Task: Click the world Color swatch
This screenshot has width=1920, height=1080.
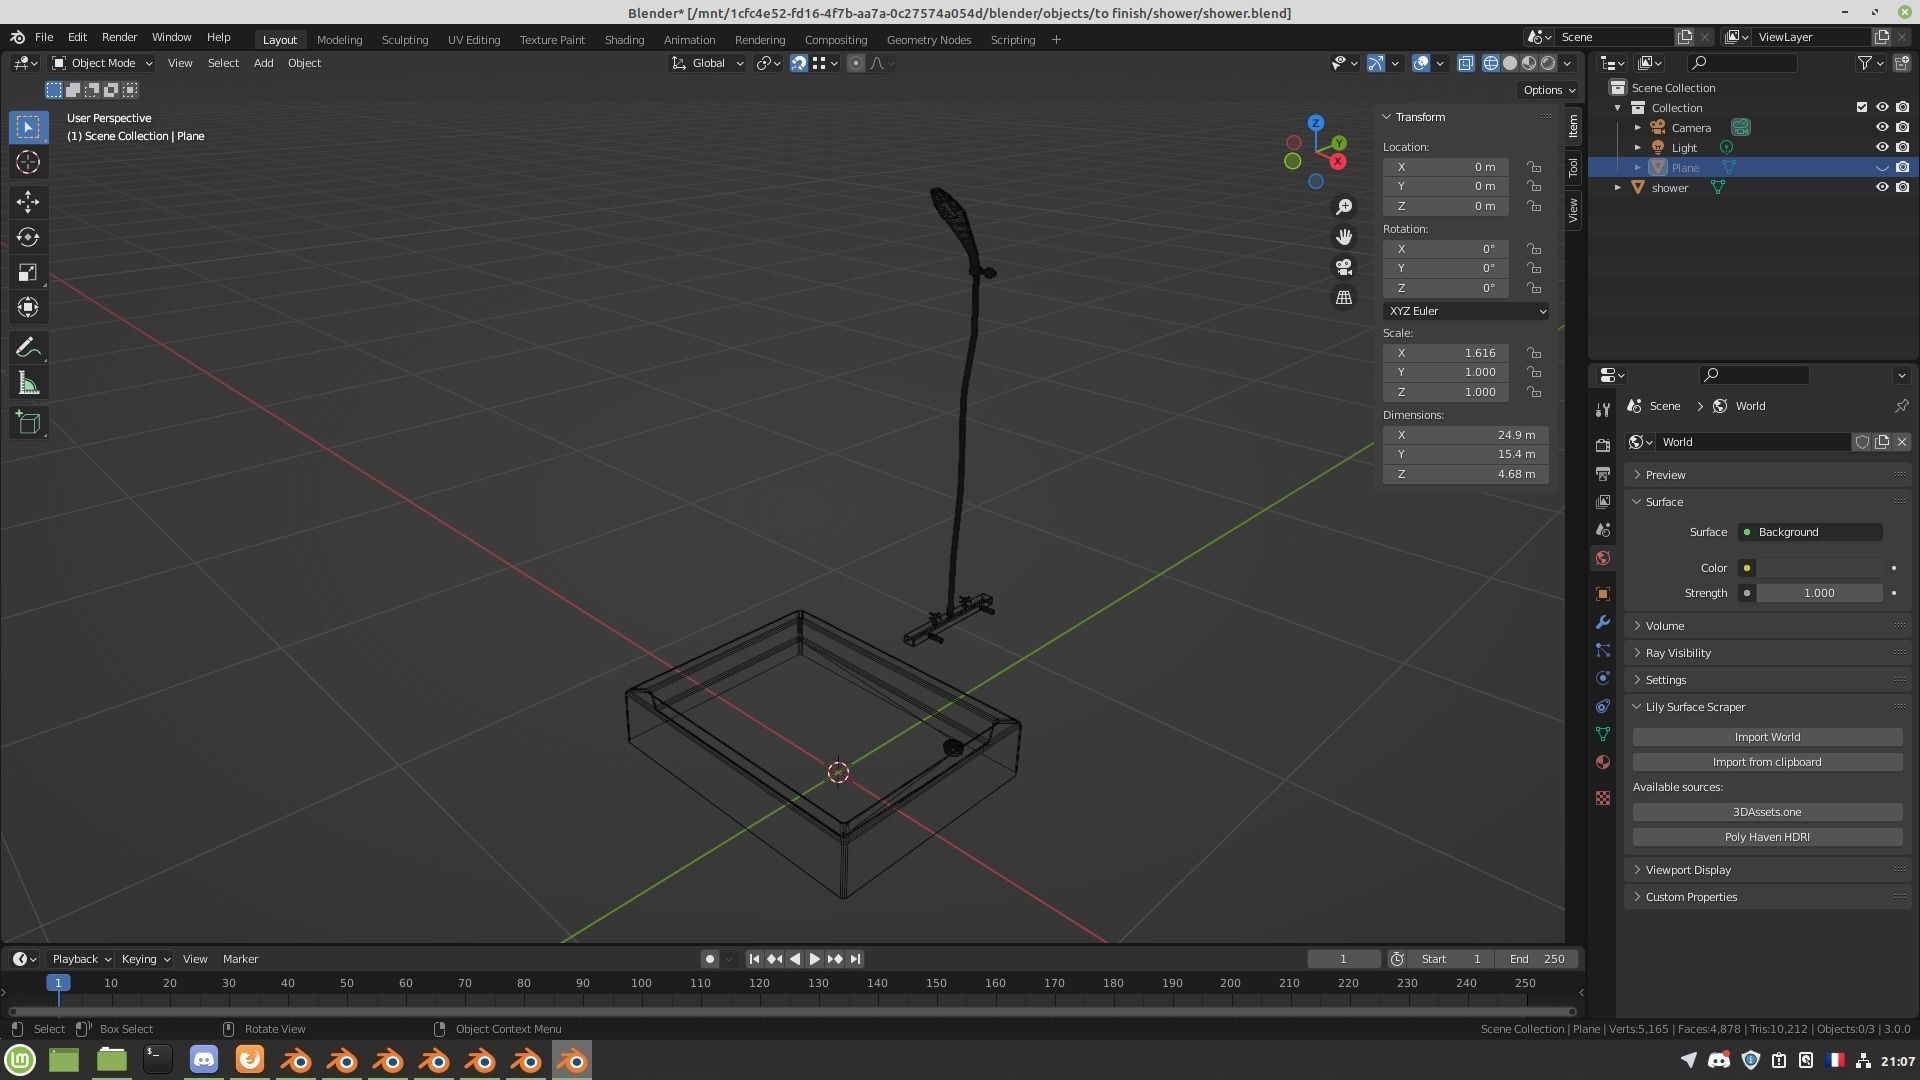Action: coord(1819,568)
